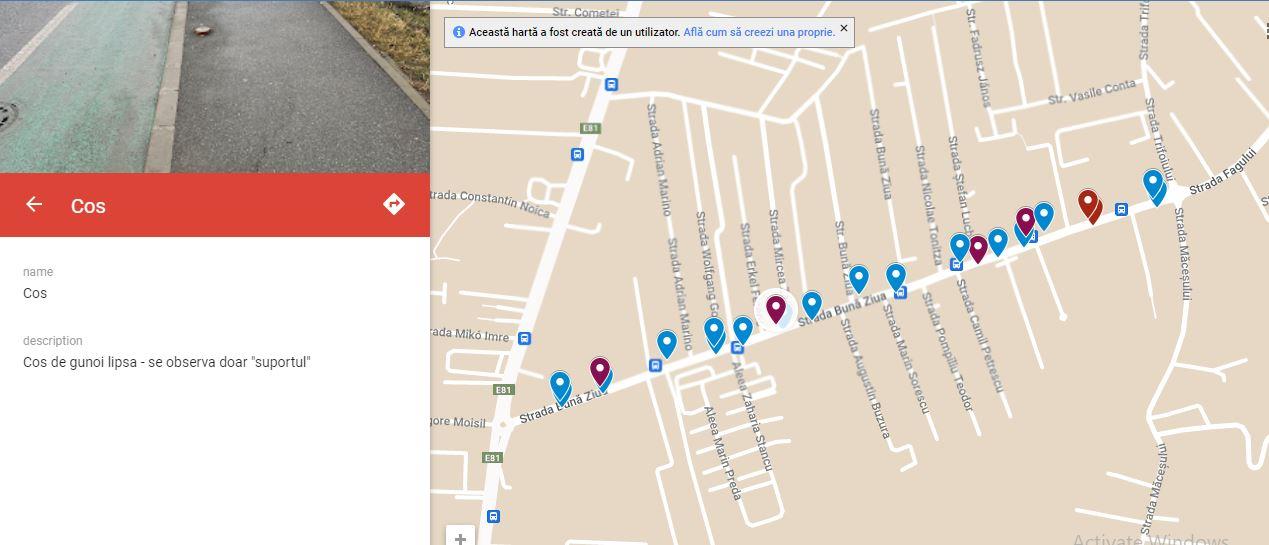Click the purple pin near Strada Camil Petrescu

point(978,248)
